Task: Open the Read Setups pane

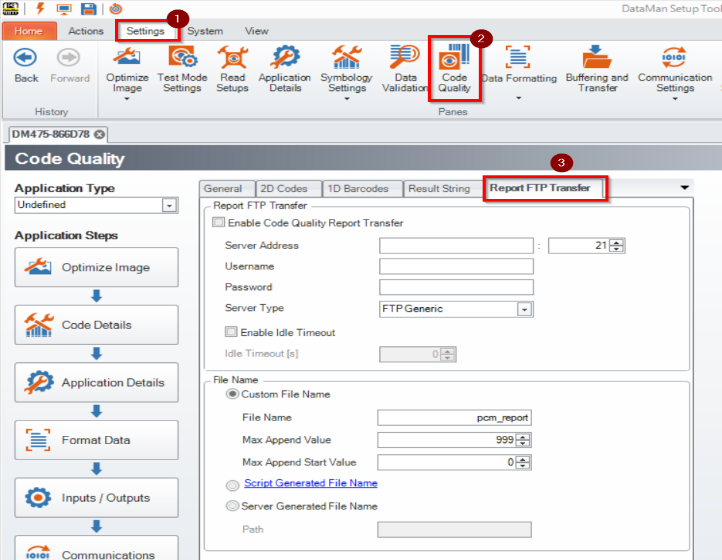Action: (x=233, y=69)
